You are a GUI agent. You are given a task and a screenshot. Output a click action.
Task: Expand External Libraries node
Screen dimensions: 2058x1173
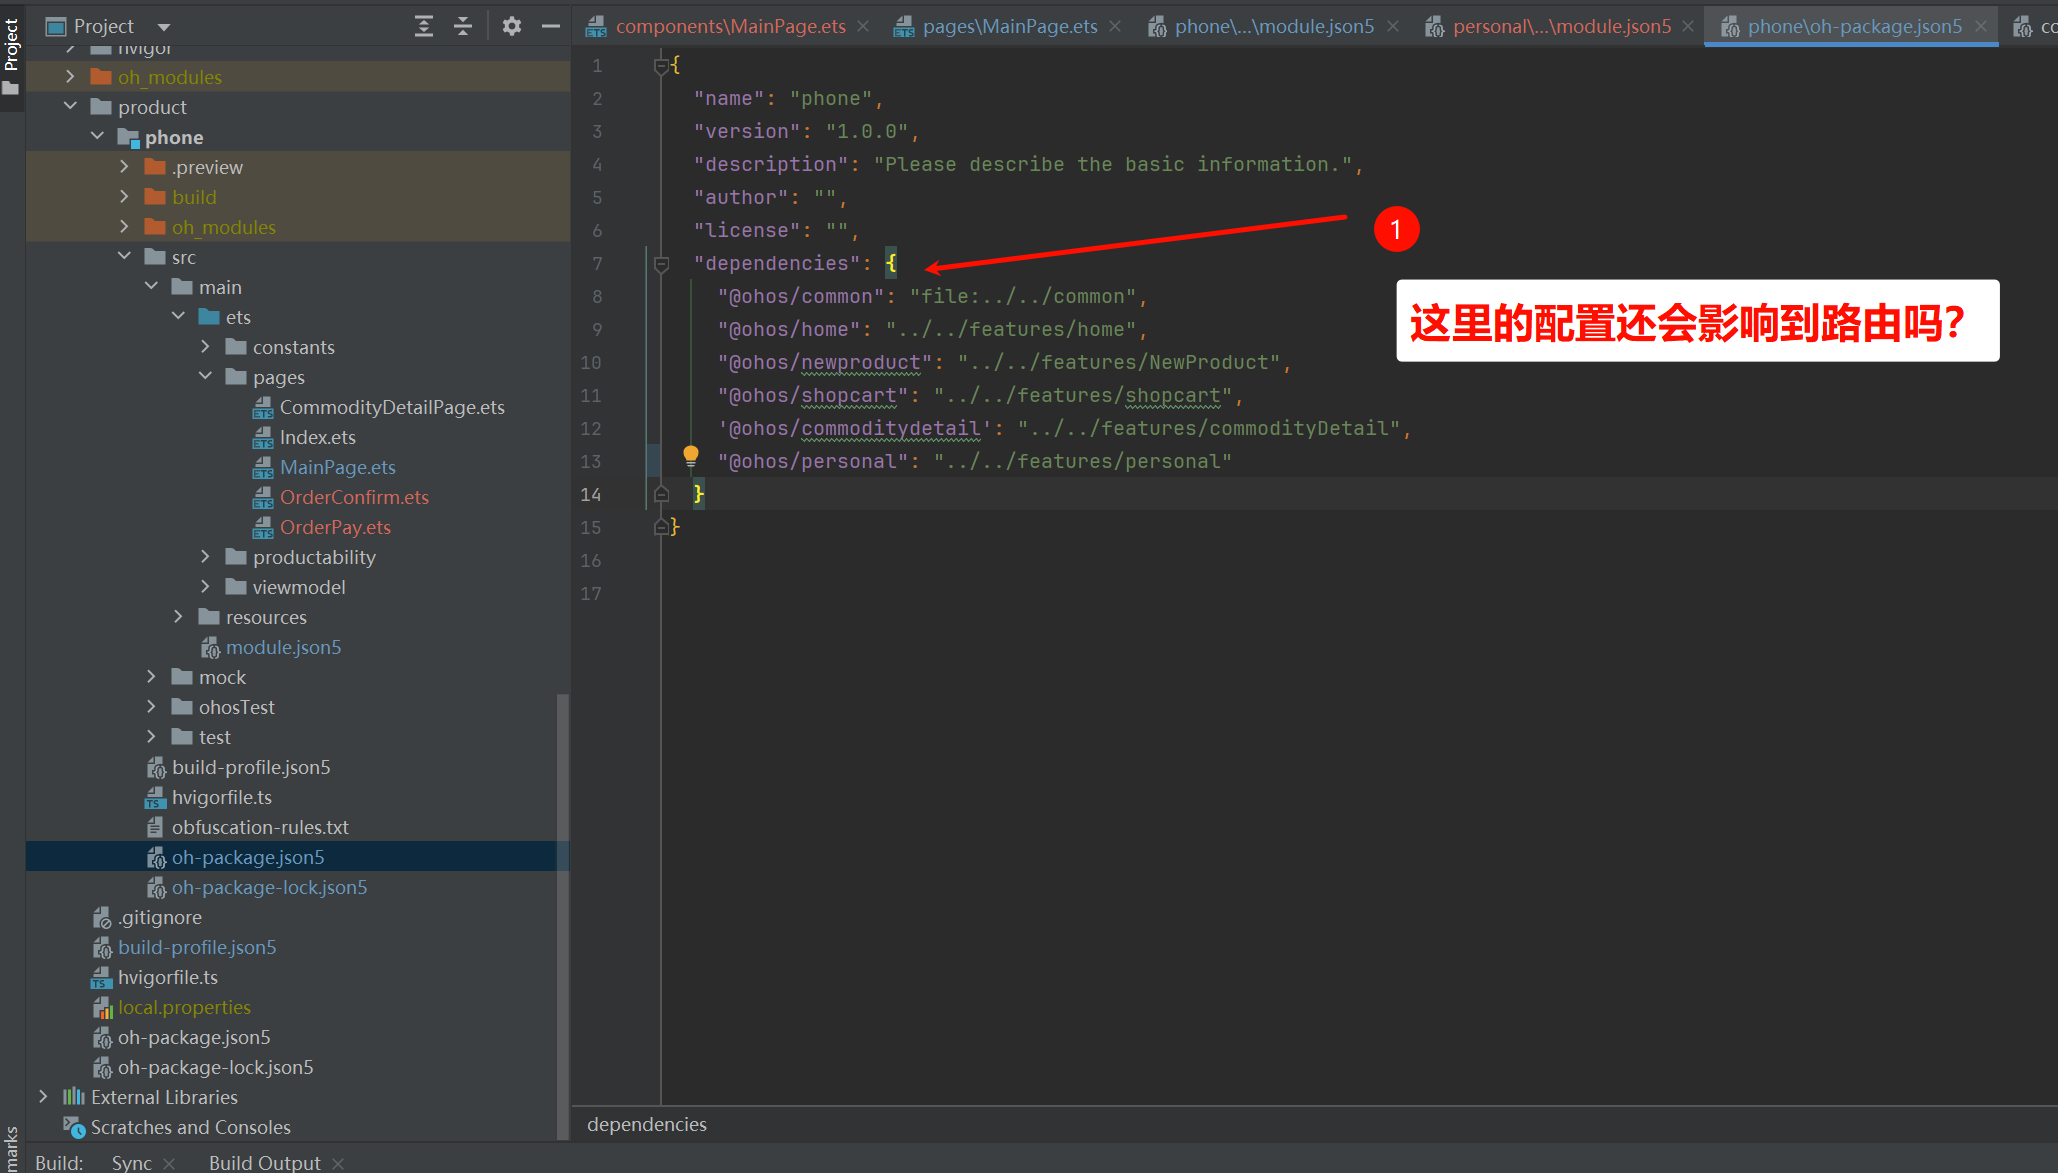43,1096
